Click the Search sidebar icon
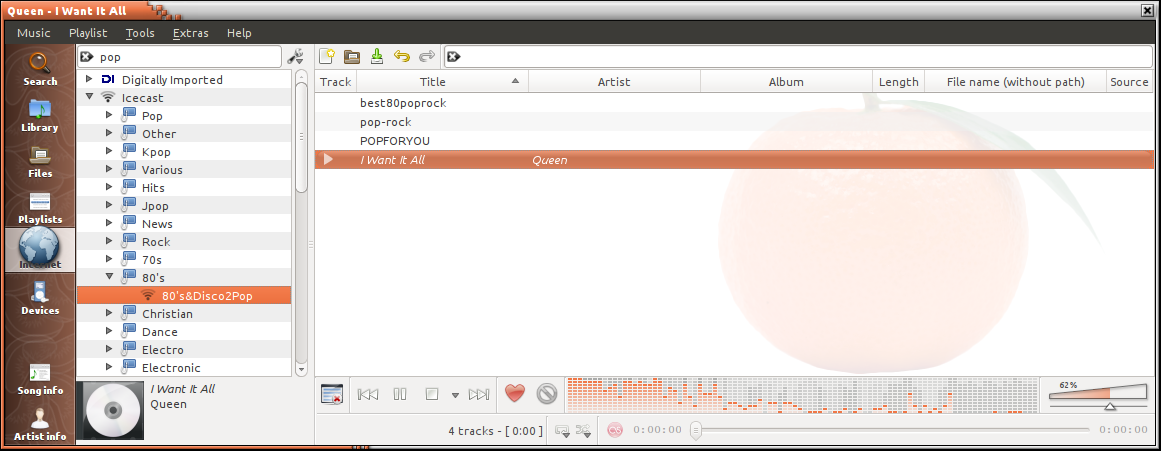This screenshot has height=451, width=1161. point(41,69)
